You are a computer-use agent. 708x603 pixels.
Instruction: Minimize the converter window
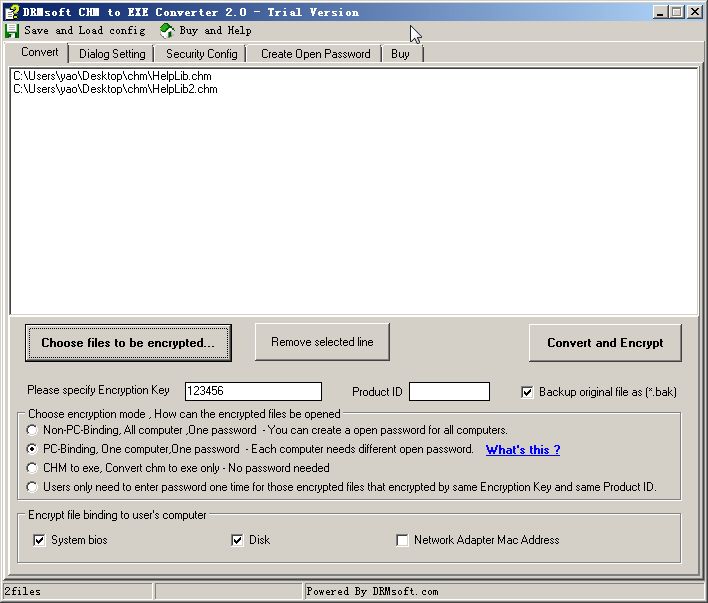coord(661,12)
